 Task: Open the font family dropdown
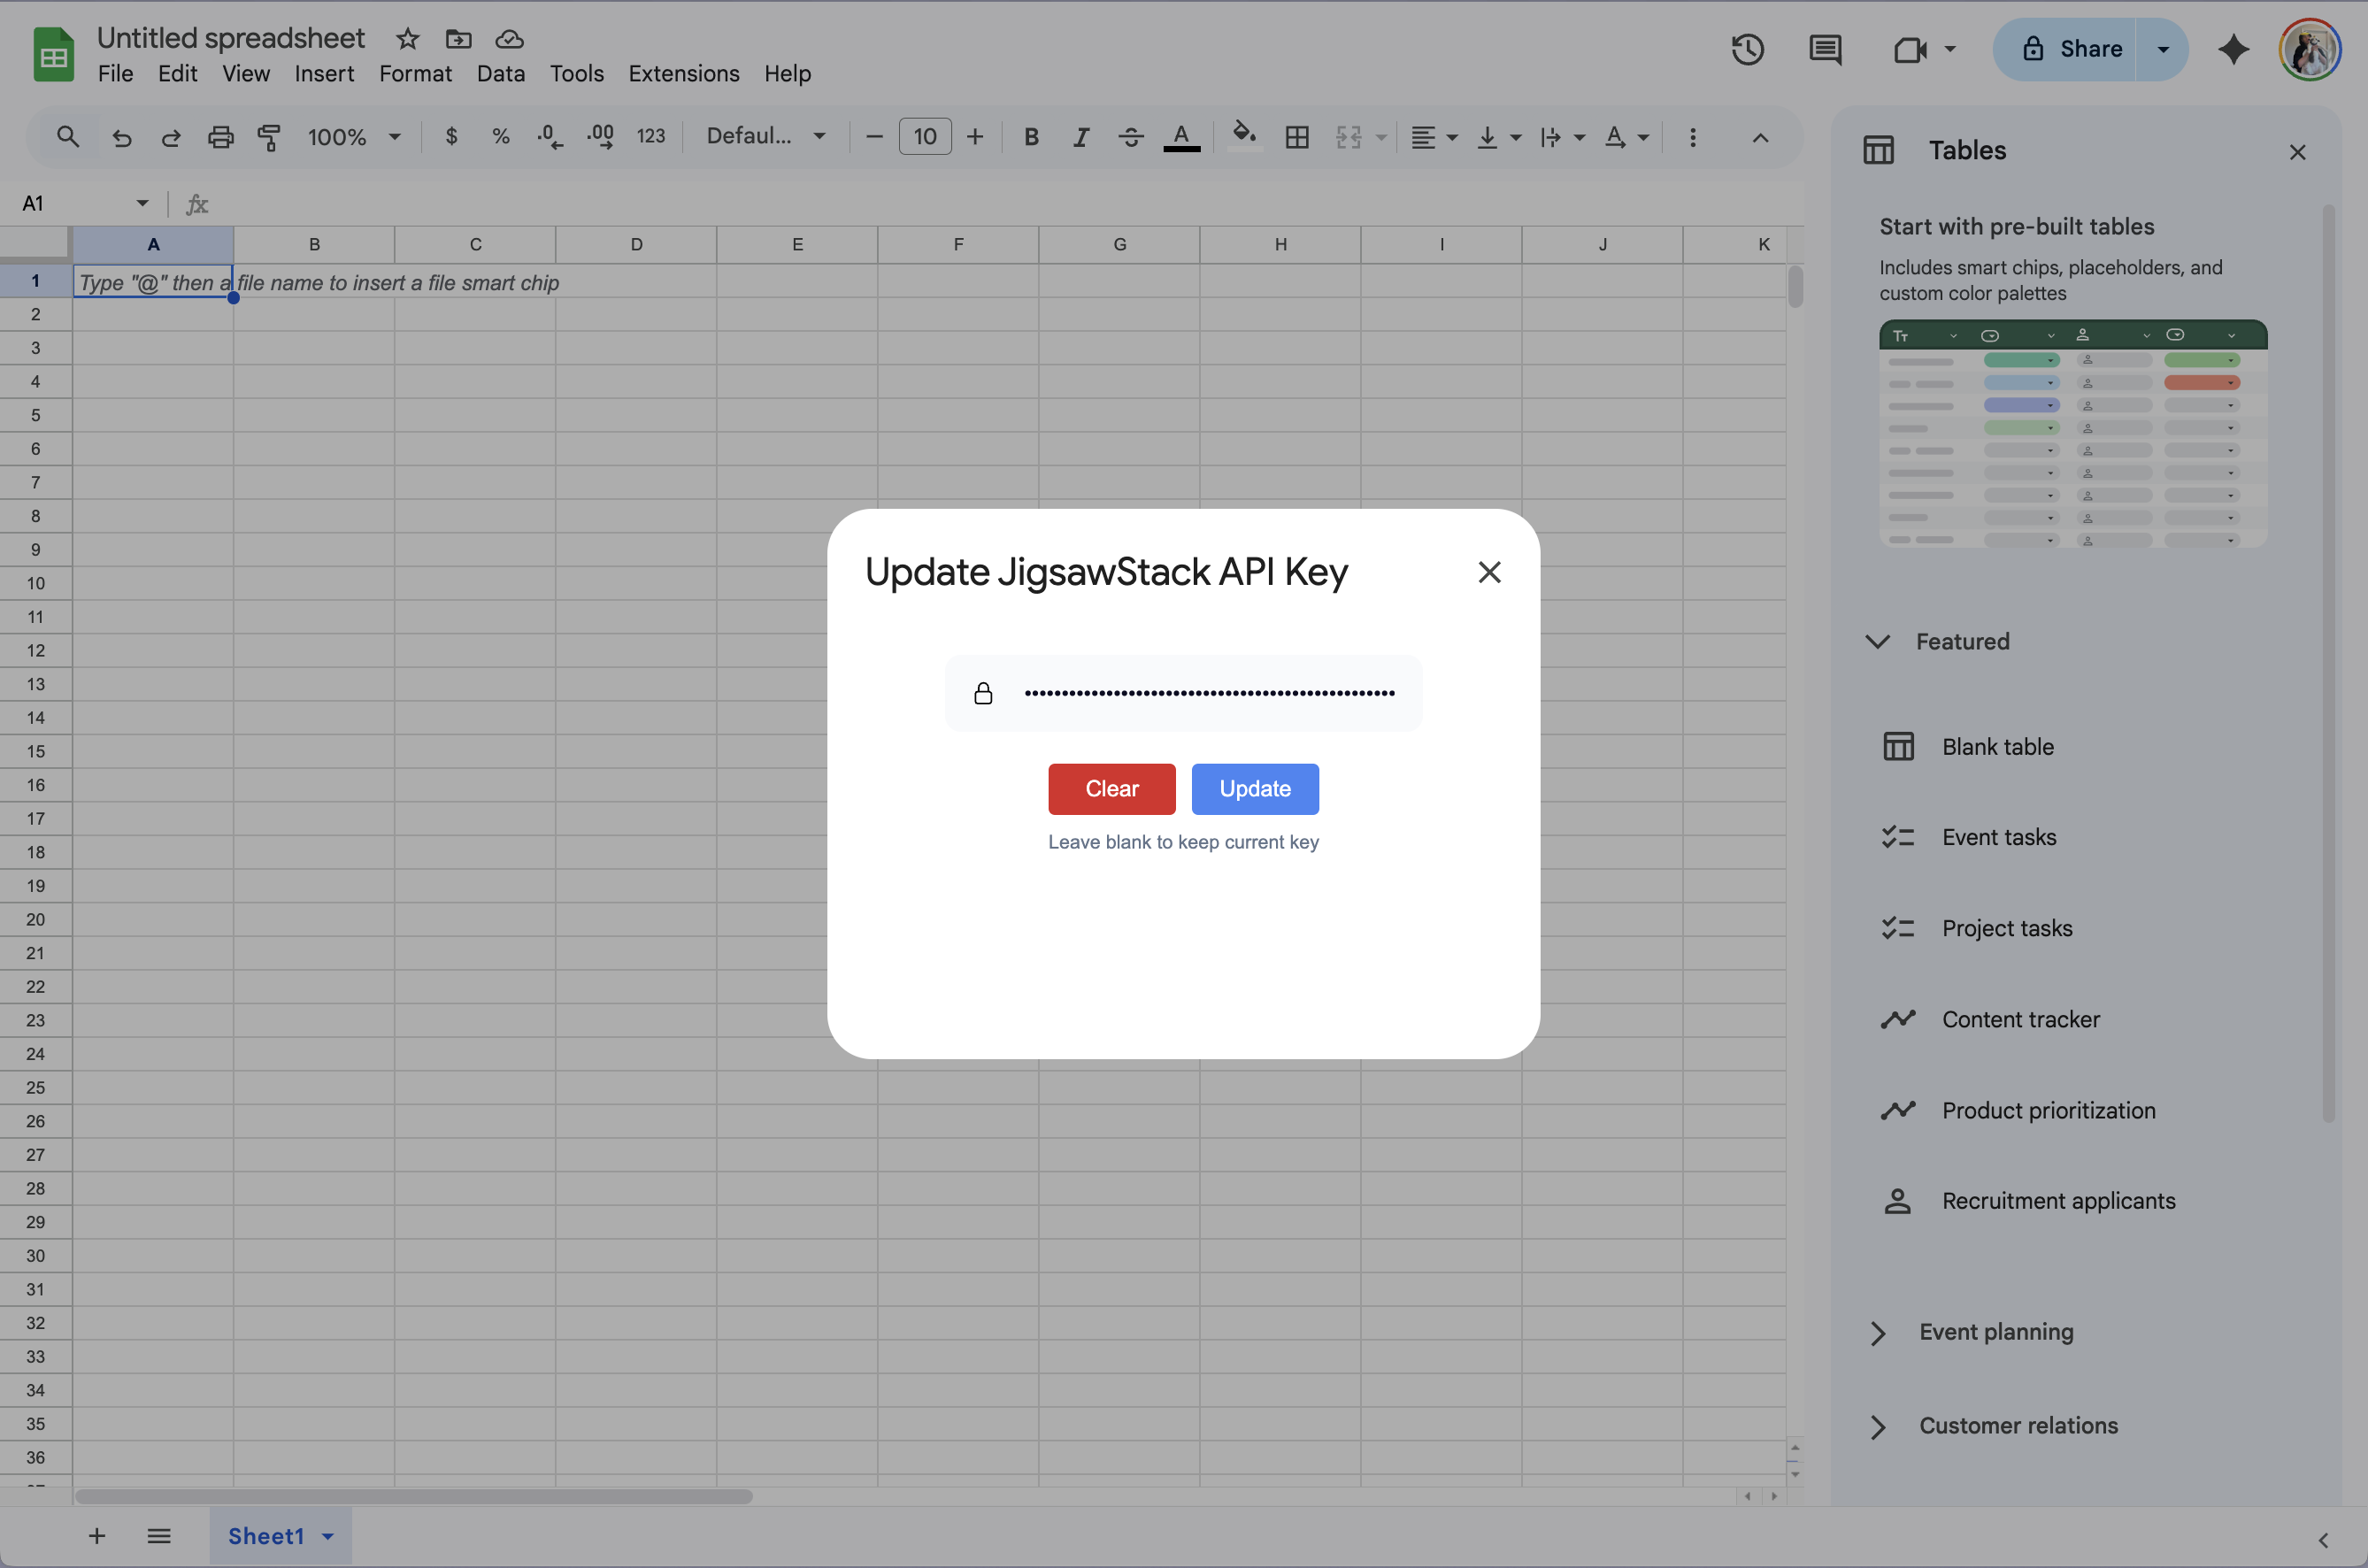click(x=766, y=136)
